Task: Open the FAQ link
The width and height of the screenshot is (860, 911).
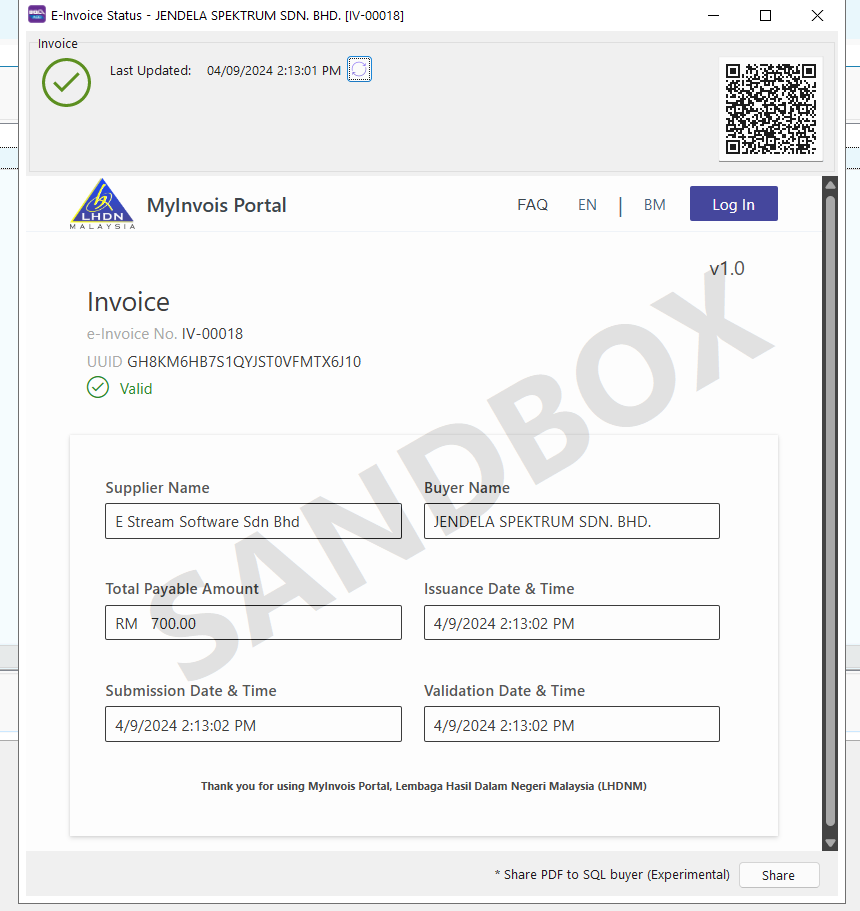Action: tap(532, 204)
